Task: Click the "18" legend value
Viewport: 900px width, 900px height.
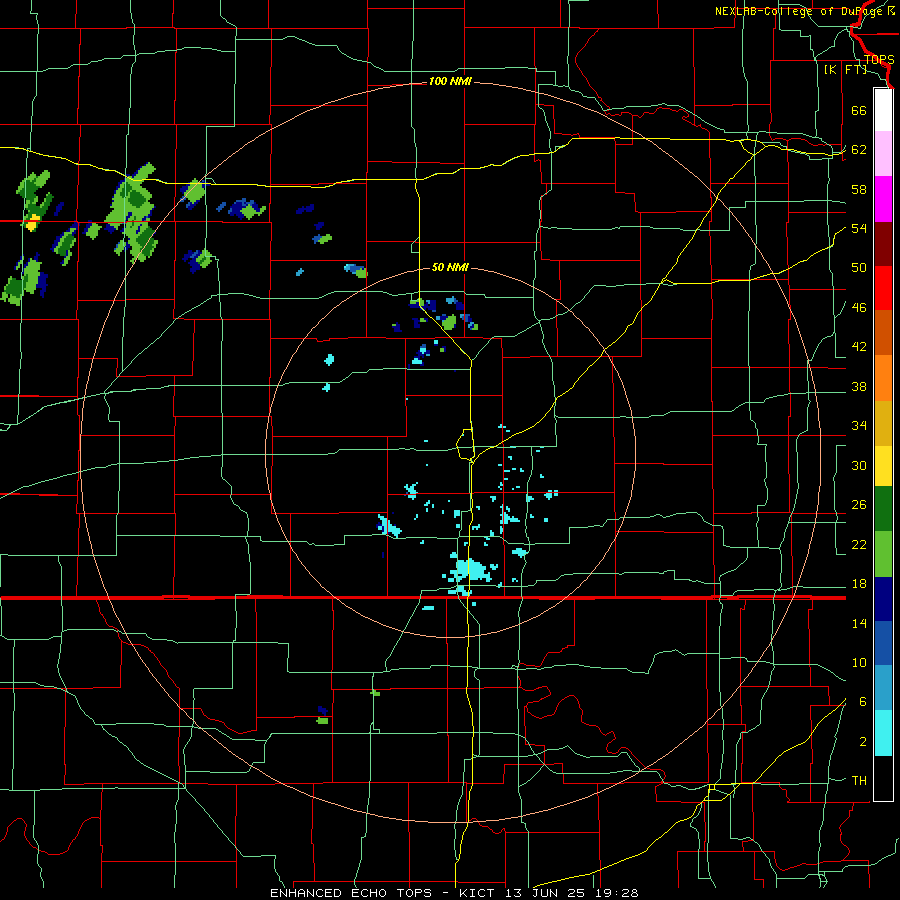Action: tap(859, 584)
